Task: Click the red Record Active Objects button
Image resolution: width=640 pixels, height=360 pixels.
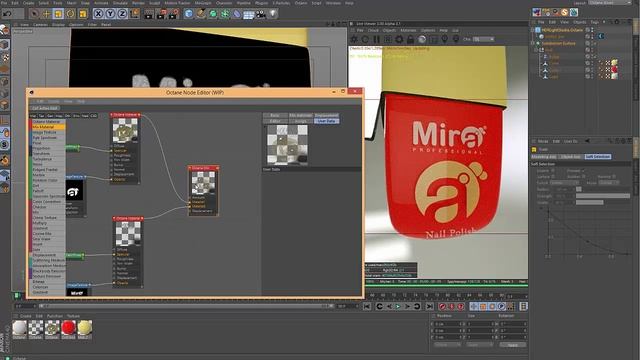Action: [442, 306]
